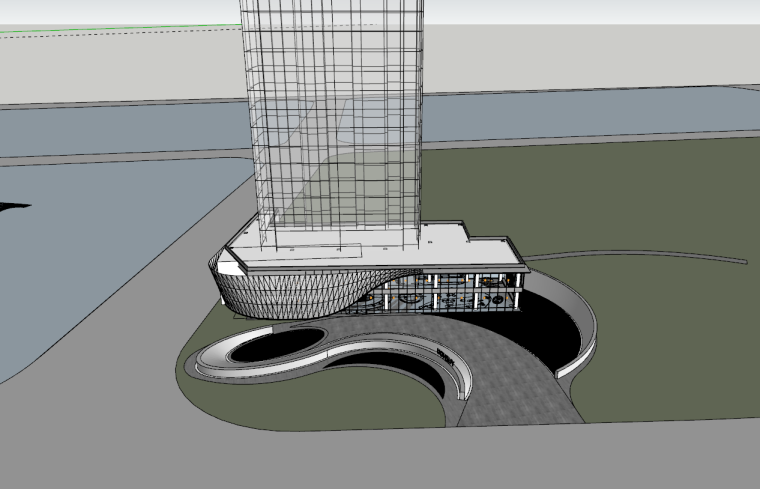Click the black shape at left edge
The height and width of the screenshot is (489, 760).
tap(12, 207)
